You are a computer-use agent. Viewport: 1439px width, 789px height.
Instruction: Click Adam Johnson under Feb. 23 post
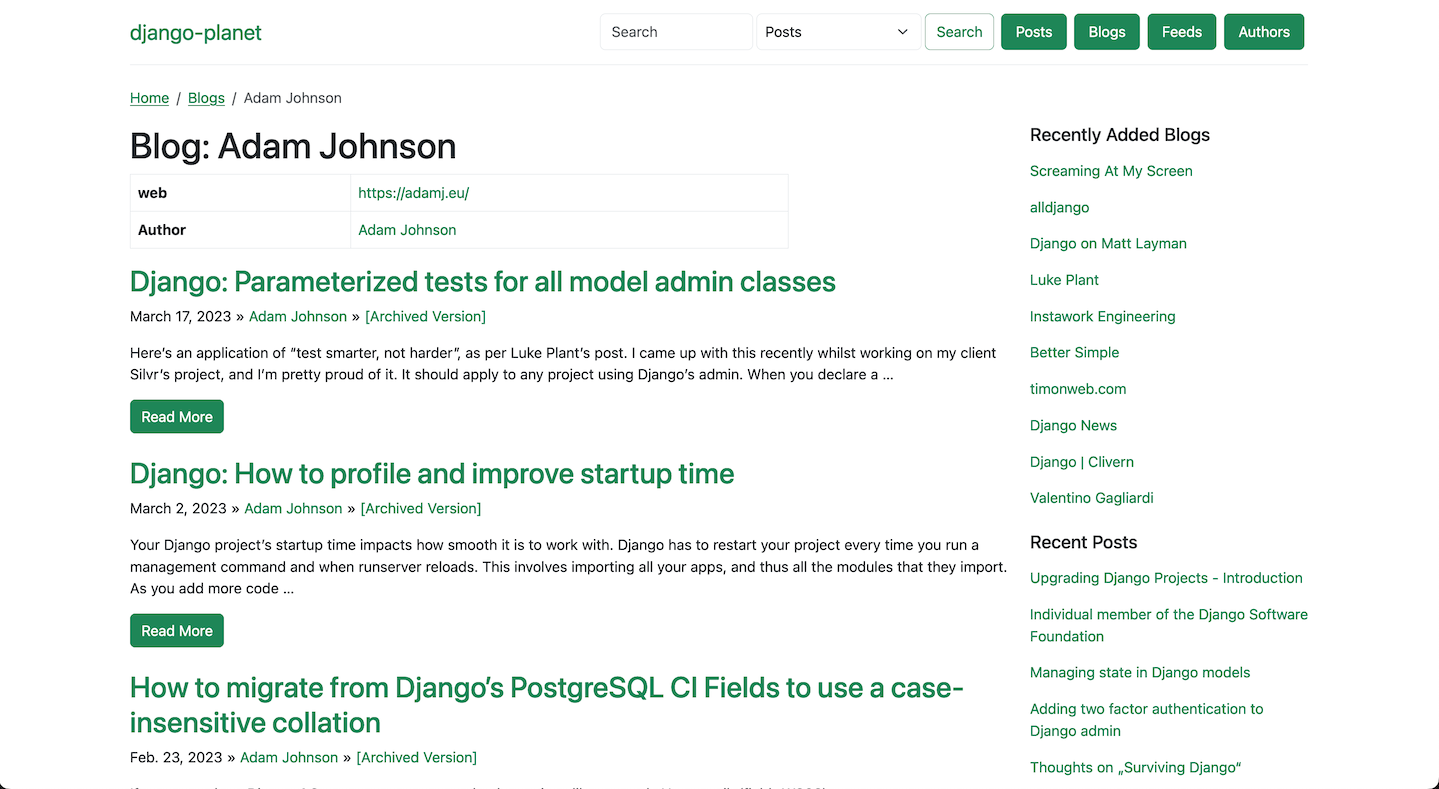(289, 757)
